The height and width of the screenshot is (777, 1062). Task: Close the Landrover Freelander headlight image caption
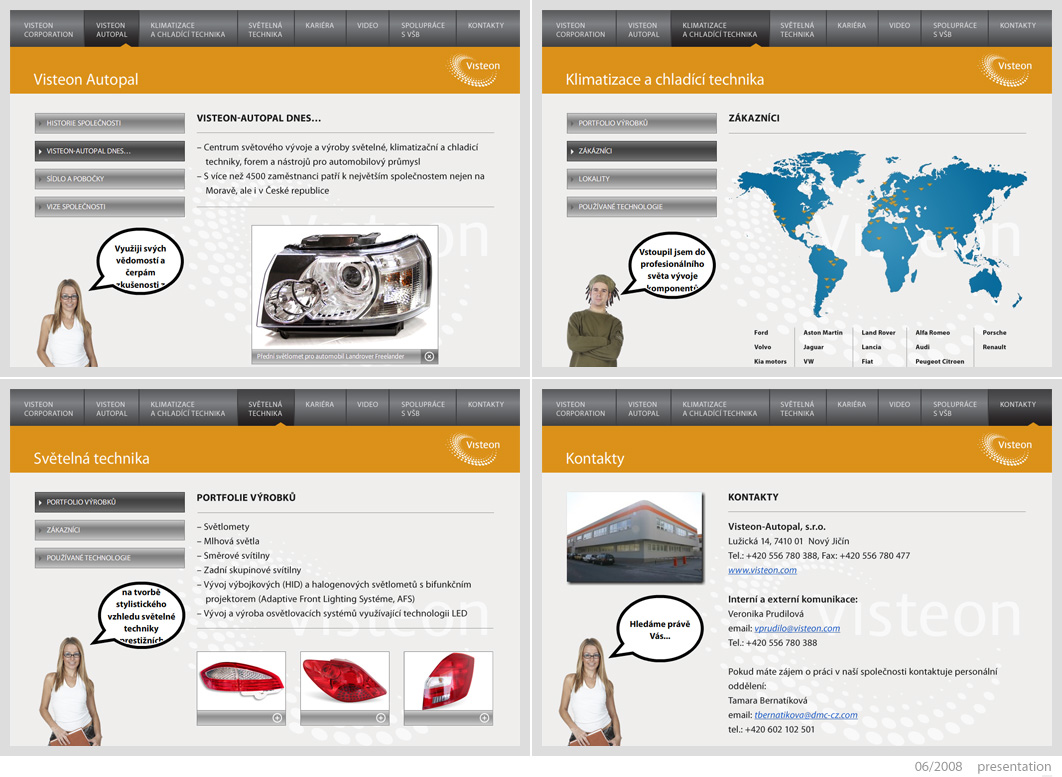pos(429,356)
